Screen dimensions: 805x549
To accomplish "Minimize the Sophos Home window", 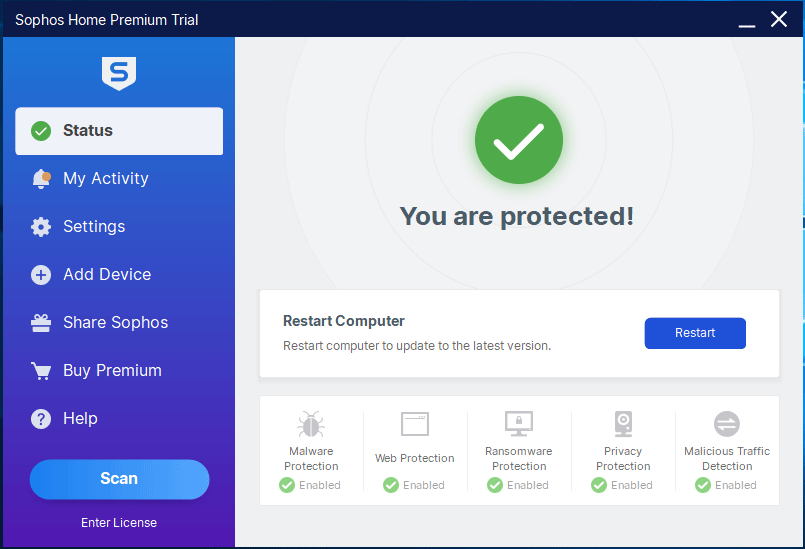I will tap(746, 20).
